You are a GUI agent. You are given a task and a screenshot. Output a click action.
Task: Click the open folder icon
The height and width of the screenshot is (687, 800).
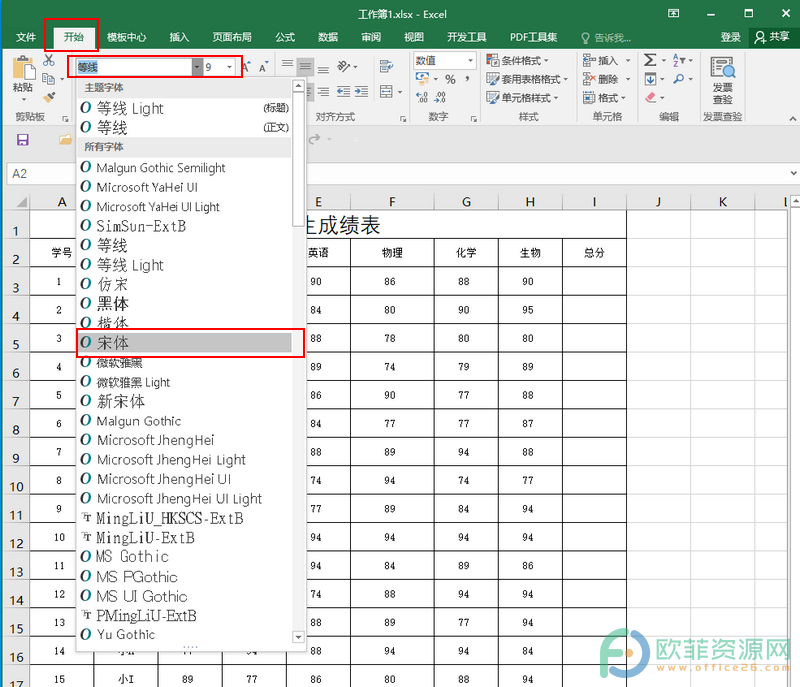click(x=65, y=140)
